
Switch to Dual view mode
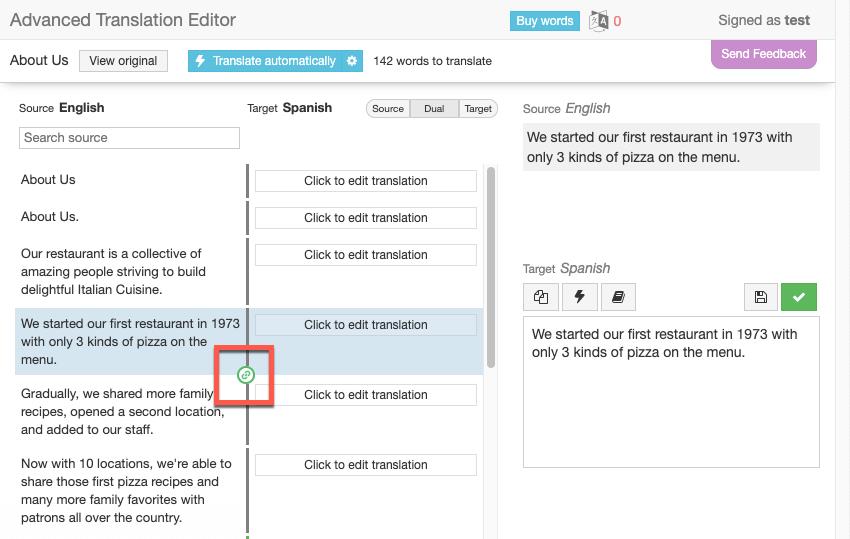click(x=434, y=109)
